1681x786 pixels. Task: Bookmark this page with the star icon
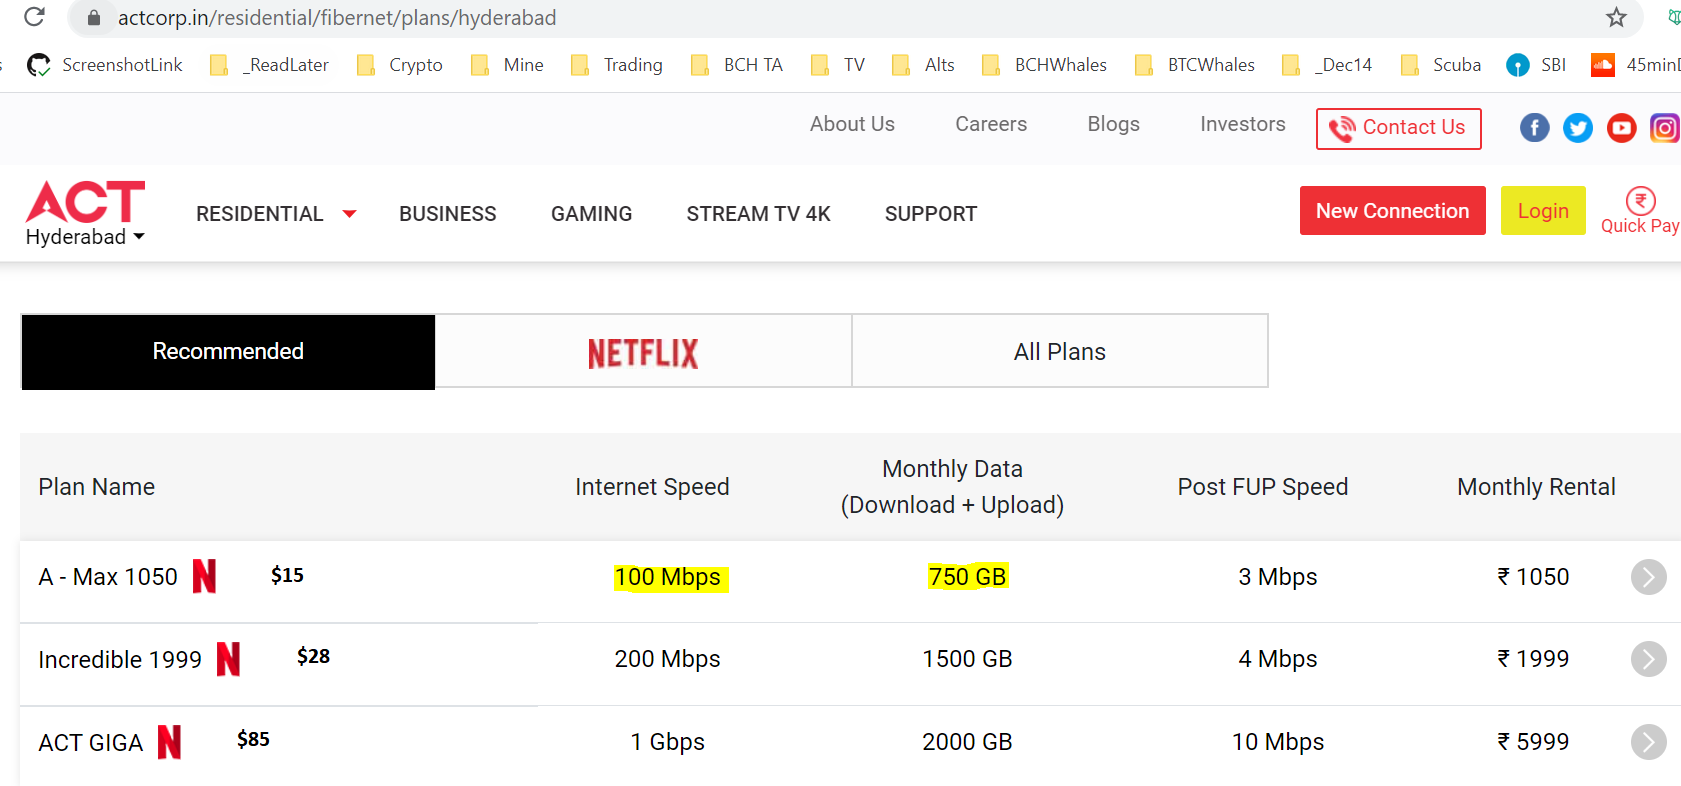(1616, 17)
